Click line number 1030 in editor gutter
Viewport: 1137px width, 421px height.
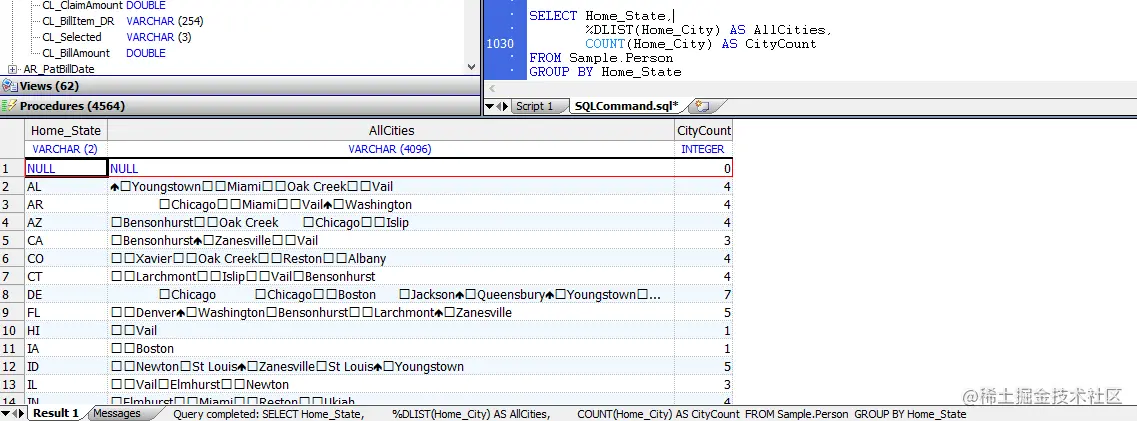pos(500,43)
